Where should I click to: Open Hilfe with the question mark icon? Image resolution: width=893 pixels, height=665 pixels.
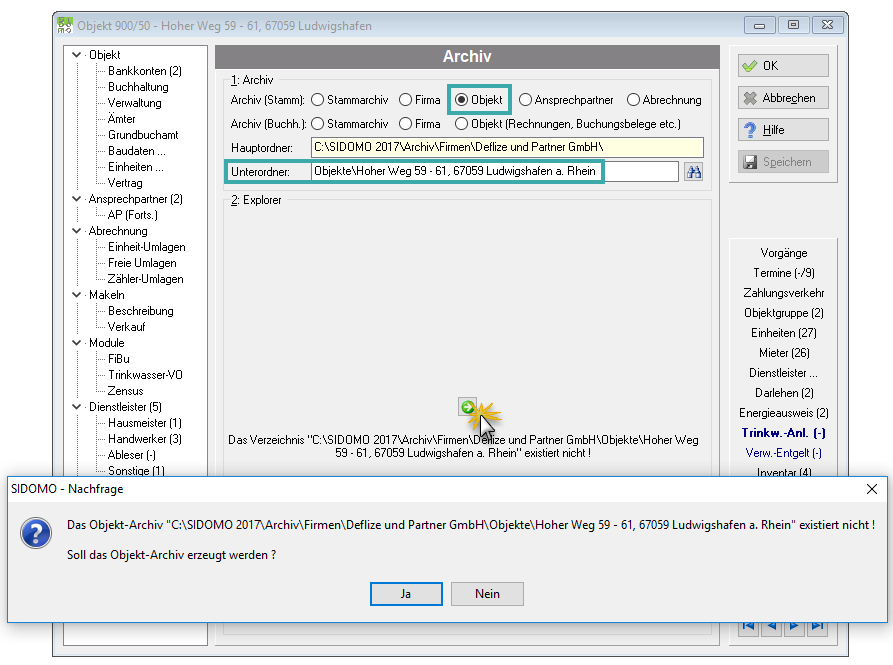coord(783,130)
